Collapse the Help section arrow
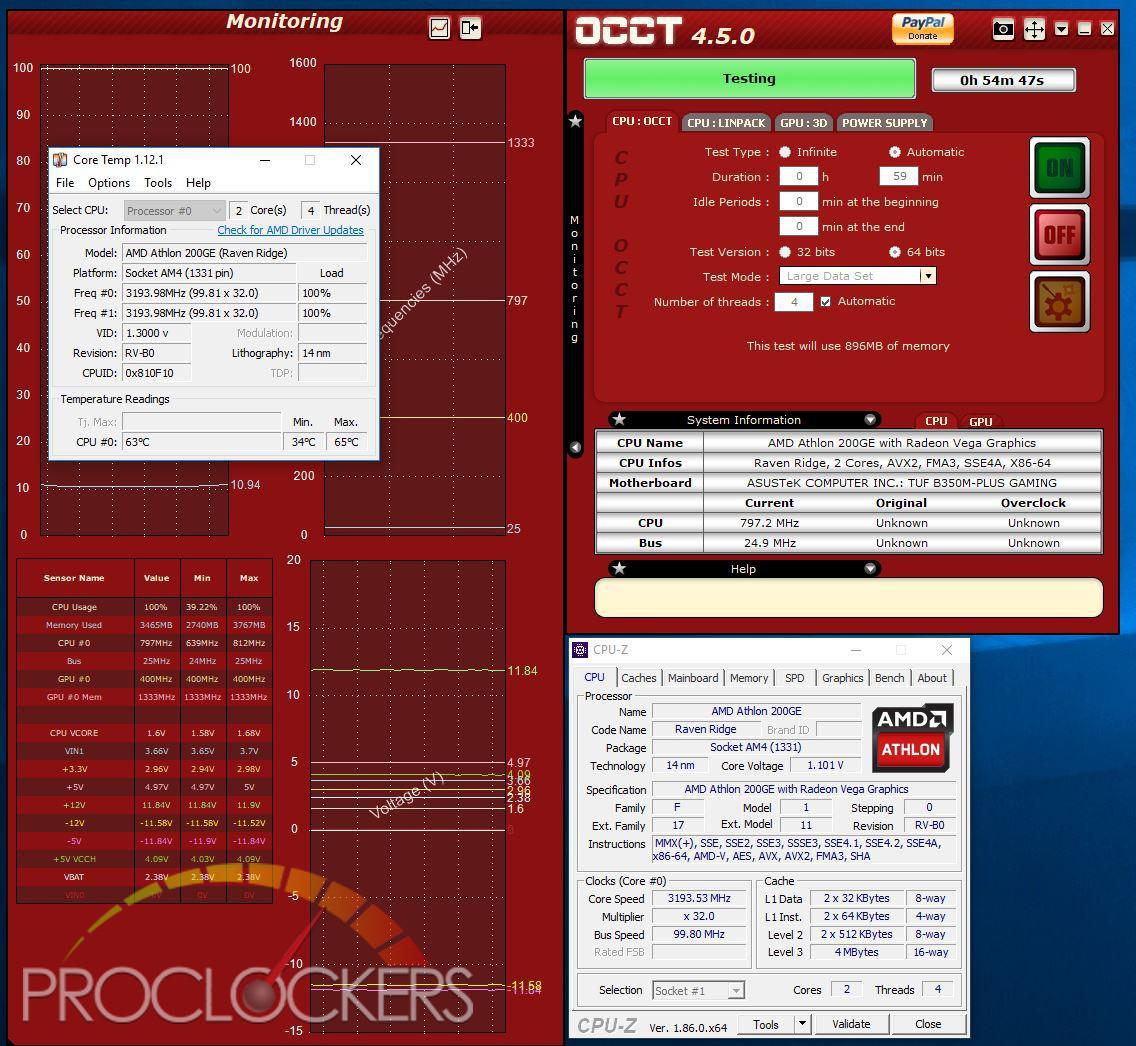 tap(870, 569)
